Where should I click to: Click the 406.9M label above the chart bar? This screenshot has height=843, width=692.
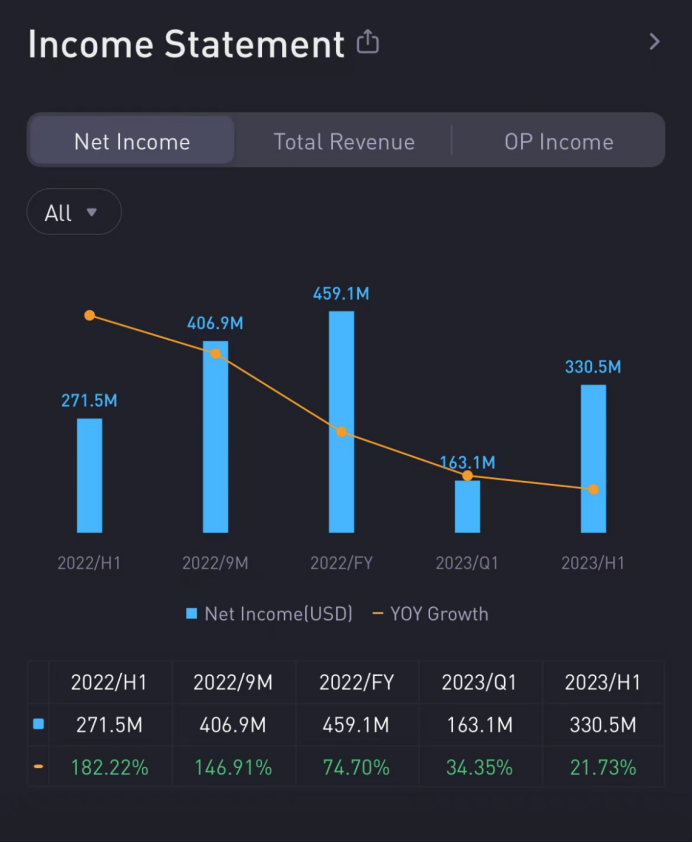point(215,323)
